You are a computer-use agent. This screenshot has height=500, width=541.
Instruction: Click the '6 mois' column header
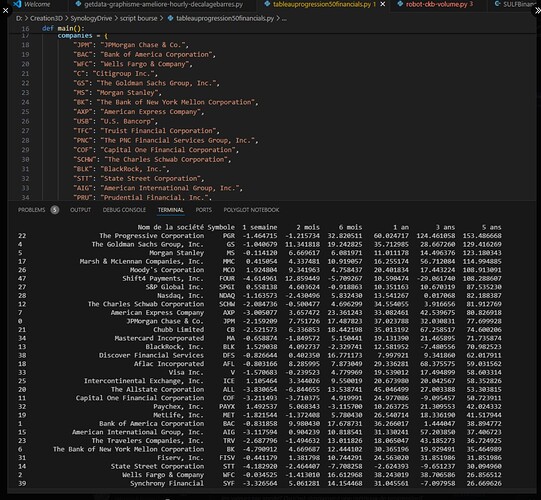point(350,227)
